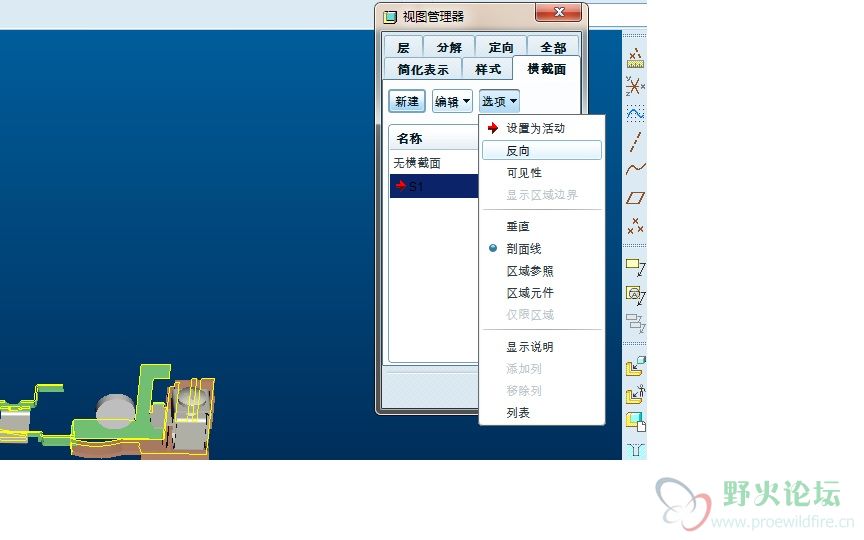The height and width of the screenshot is (540, 864).
Task: Switch to the 简化表示 tab
Action: pos(423,69)
